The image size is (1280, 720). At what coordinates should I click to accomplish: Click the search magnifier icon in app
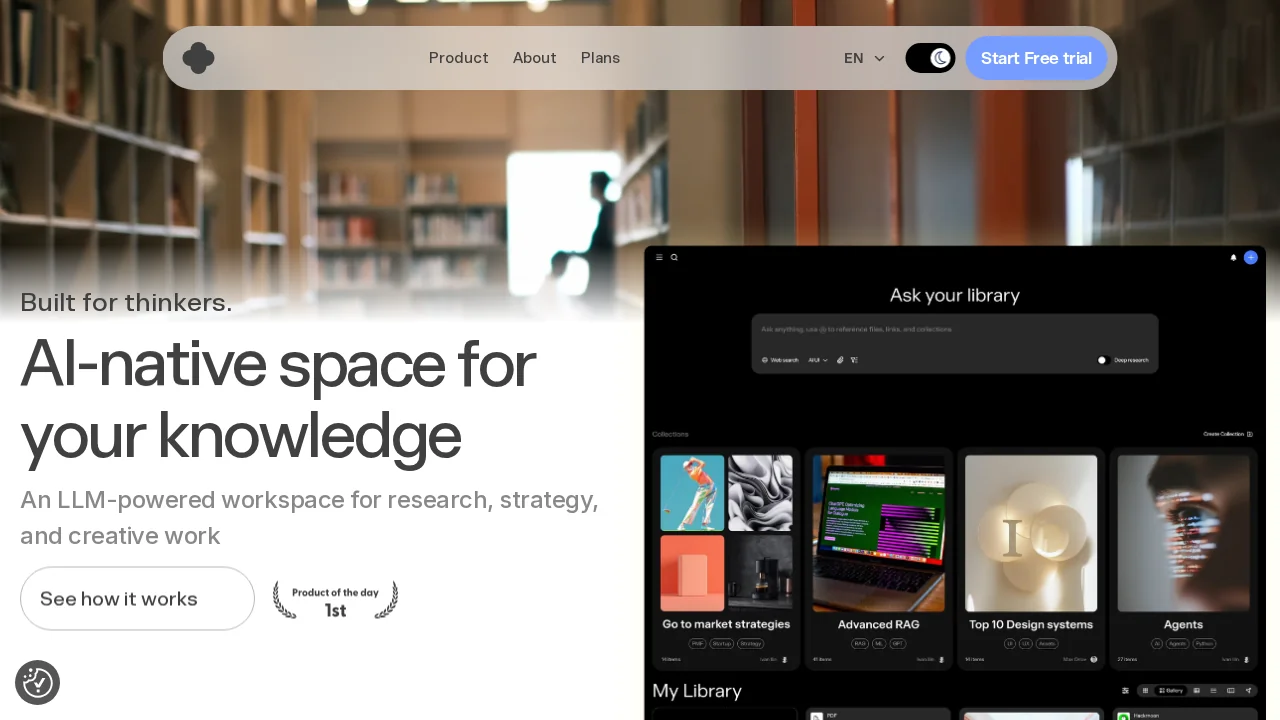674,258
